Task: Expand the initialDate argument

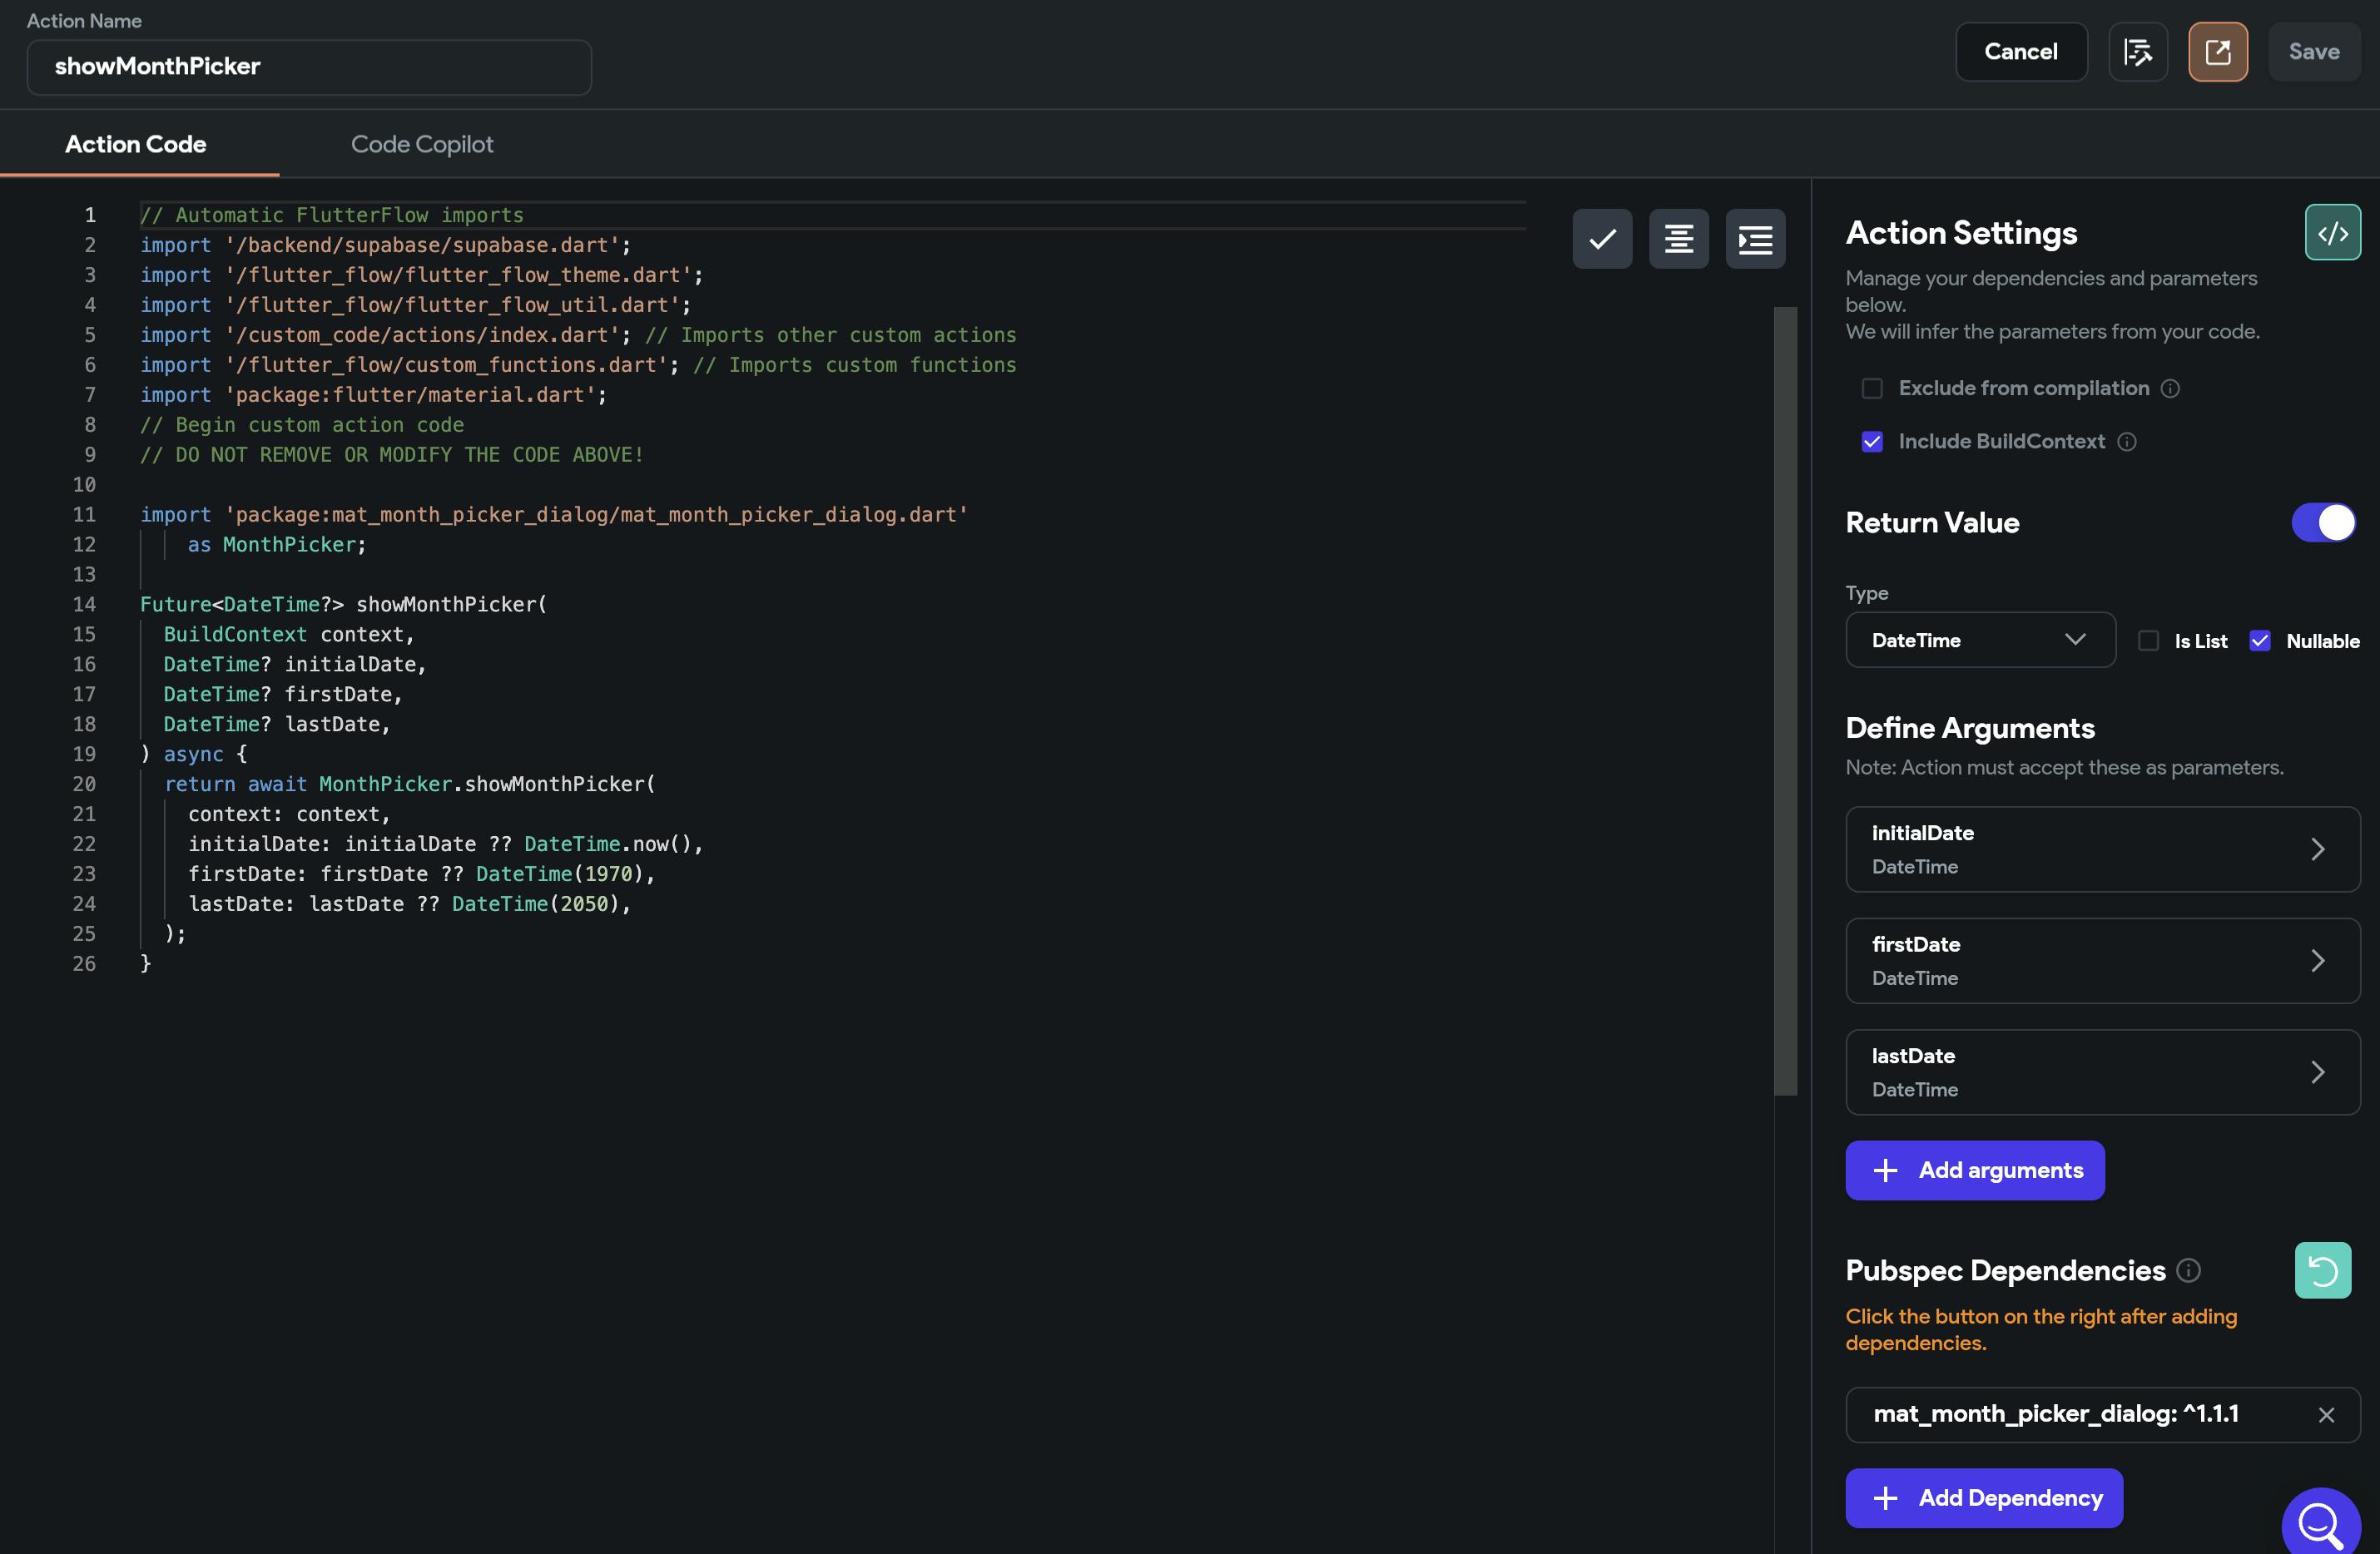Action: tap(2102, 849)
